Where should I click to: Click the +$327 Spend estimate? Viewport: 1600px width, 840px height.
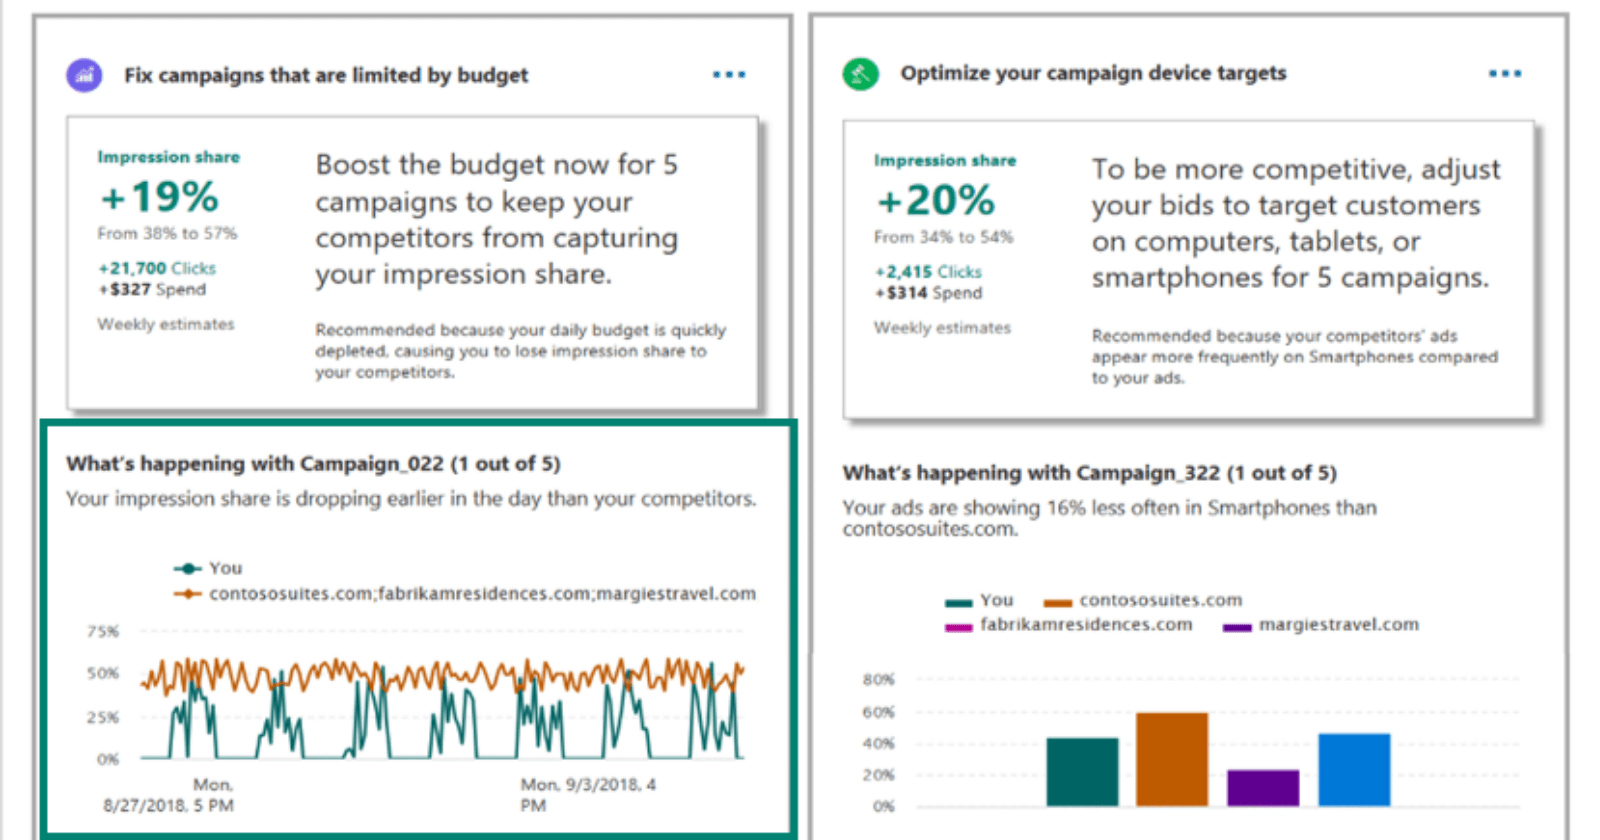pos(152,289)
